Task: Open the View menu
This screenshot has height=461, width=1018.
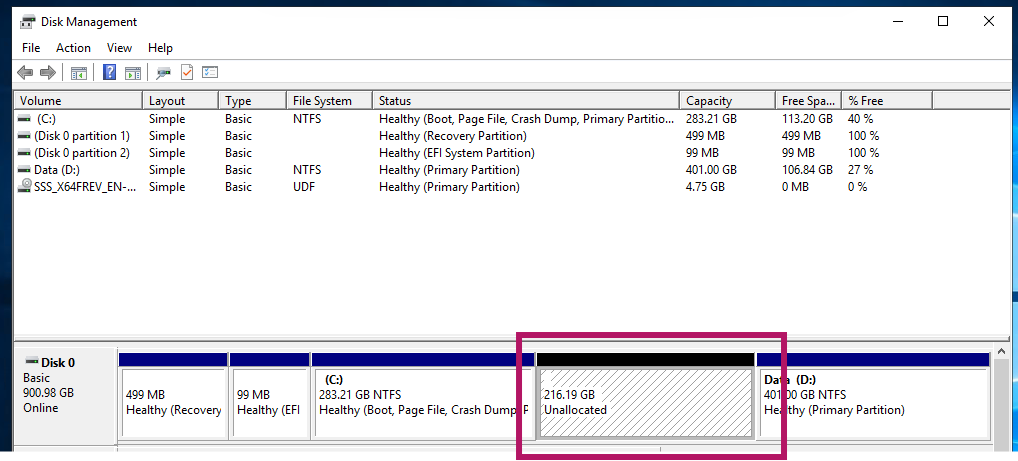Action: (x=119, y=48)
